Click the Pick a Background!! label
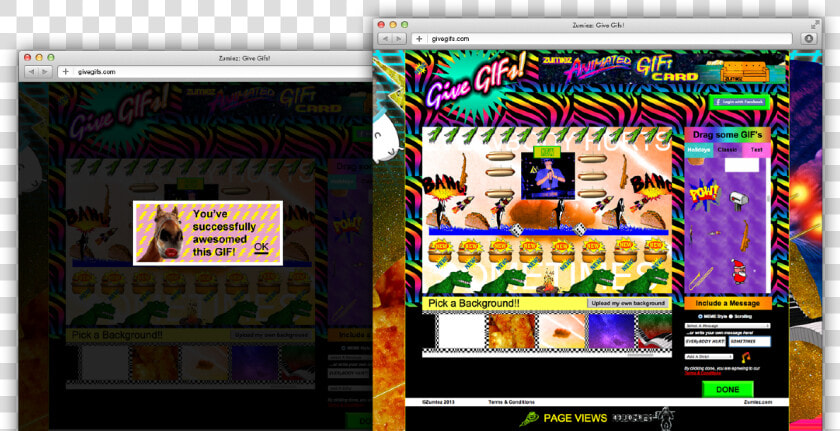 pos(474,304)
